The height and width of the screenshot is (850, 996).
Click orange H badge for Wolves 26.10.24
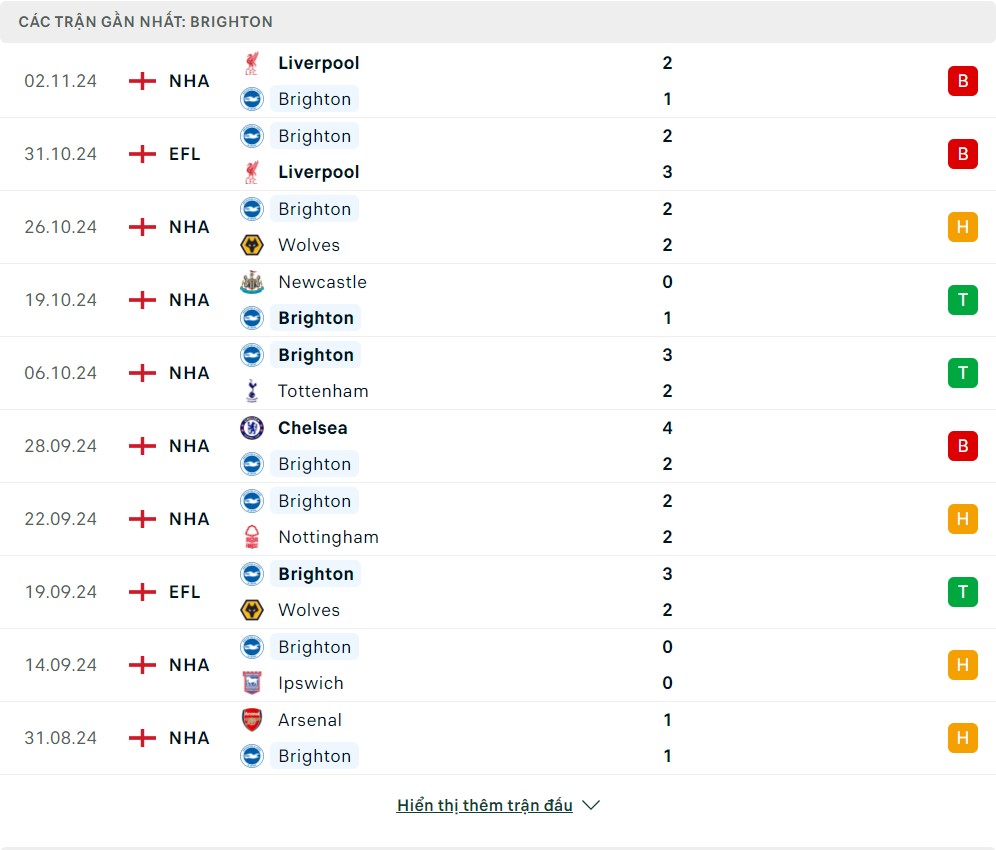point(962,227)
